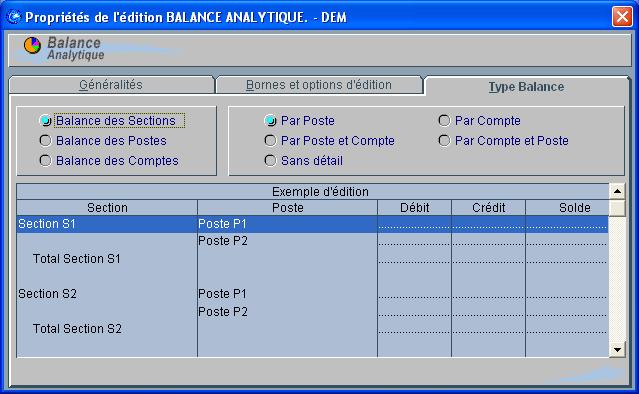Click the Type Balance tab
This screenshot has width=639, height=394.
pos(526,86)
